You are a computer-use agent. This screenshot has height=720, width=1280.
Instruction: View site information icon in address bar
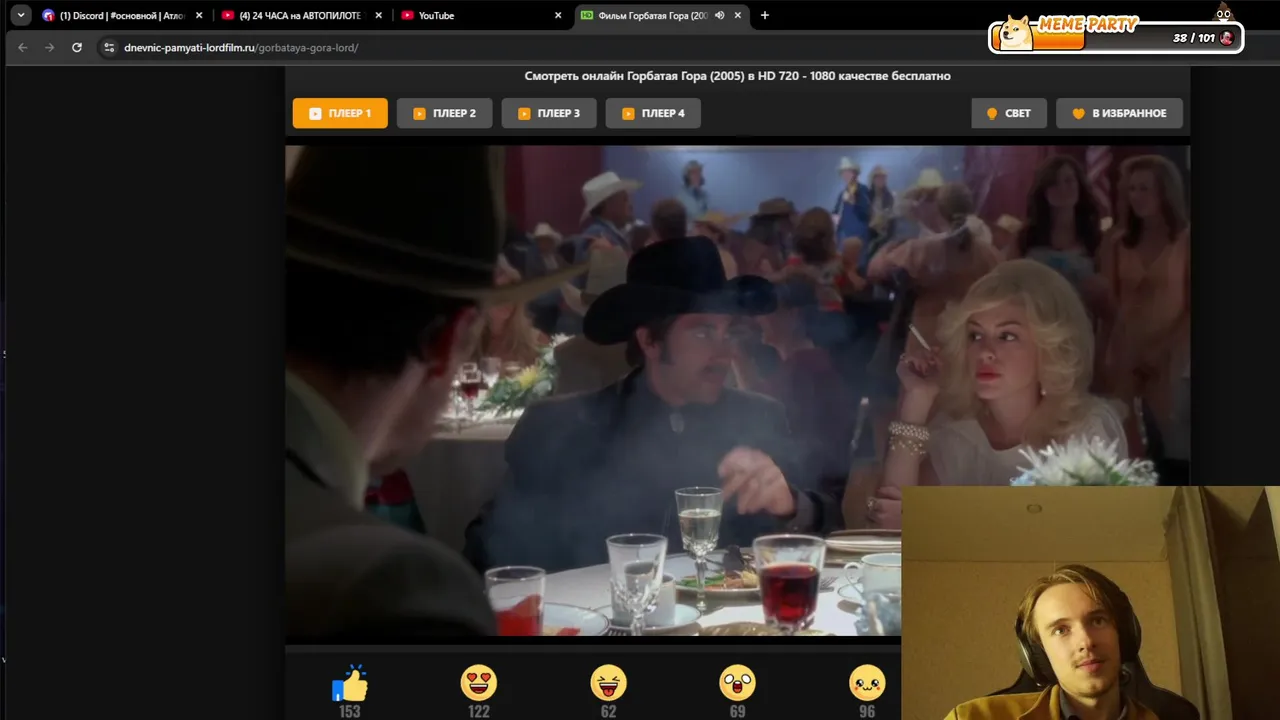[109, 47]
